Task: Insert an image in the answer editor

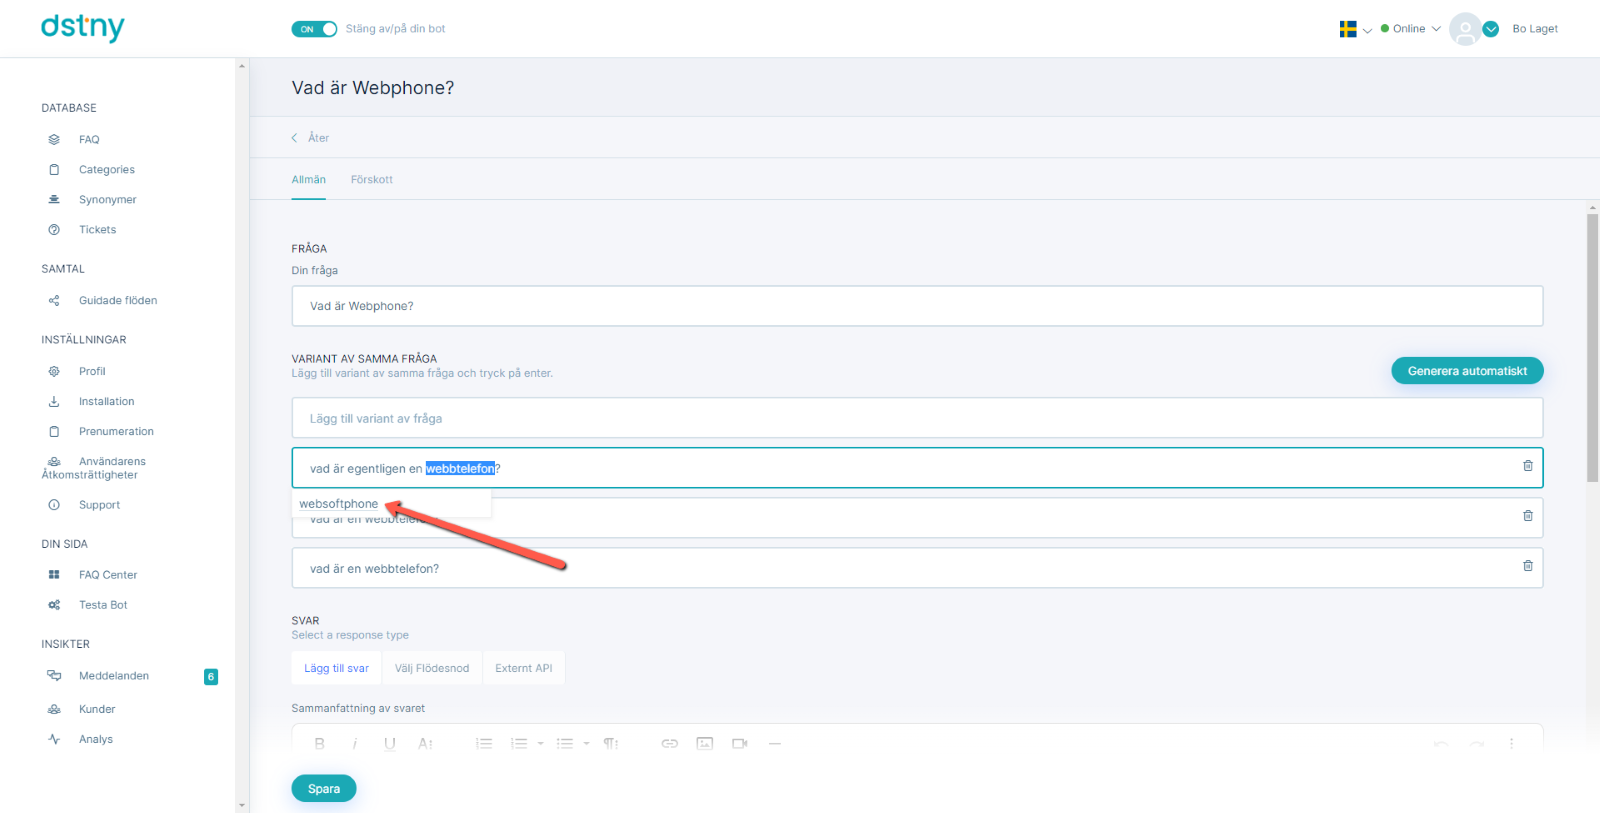Action: tap(705, 744)
